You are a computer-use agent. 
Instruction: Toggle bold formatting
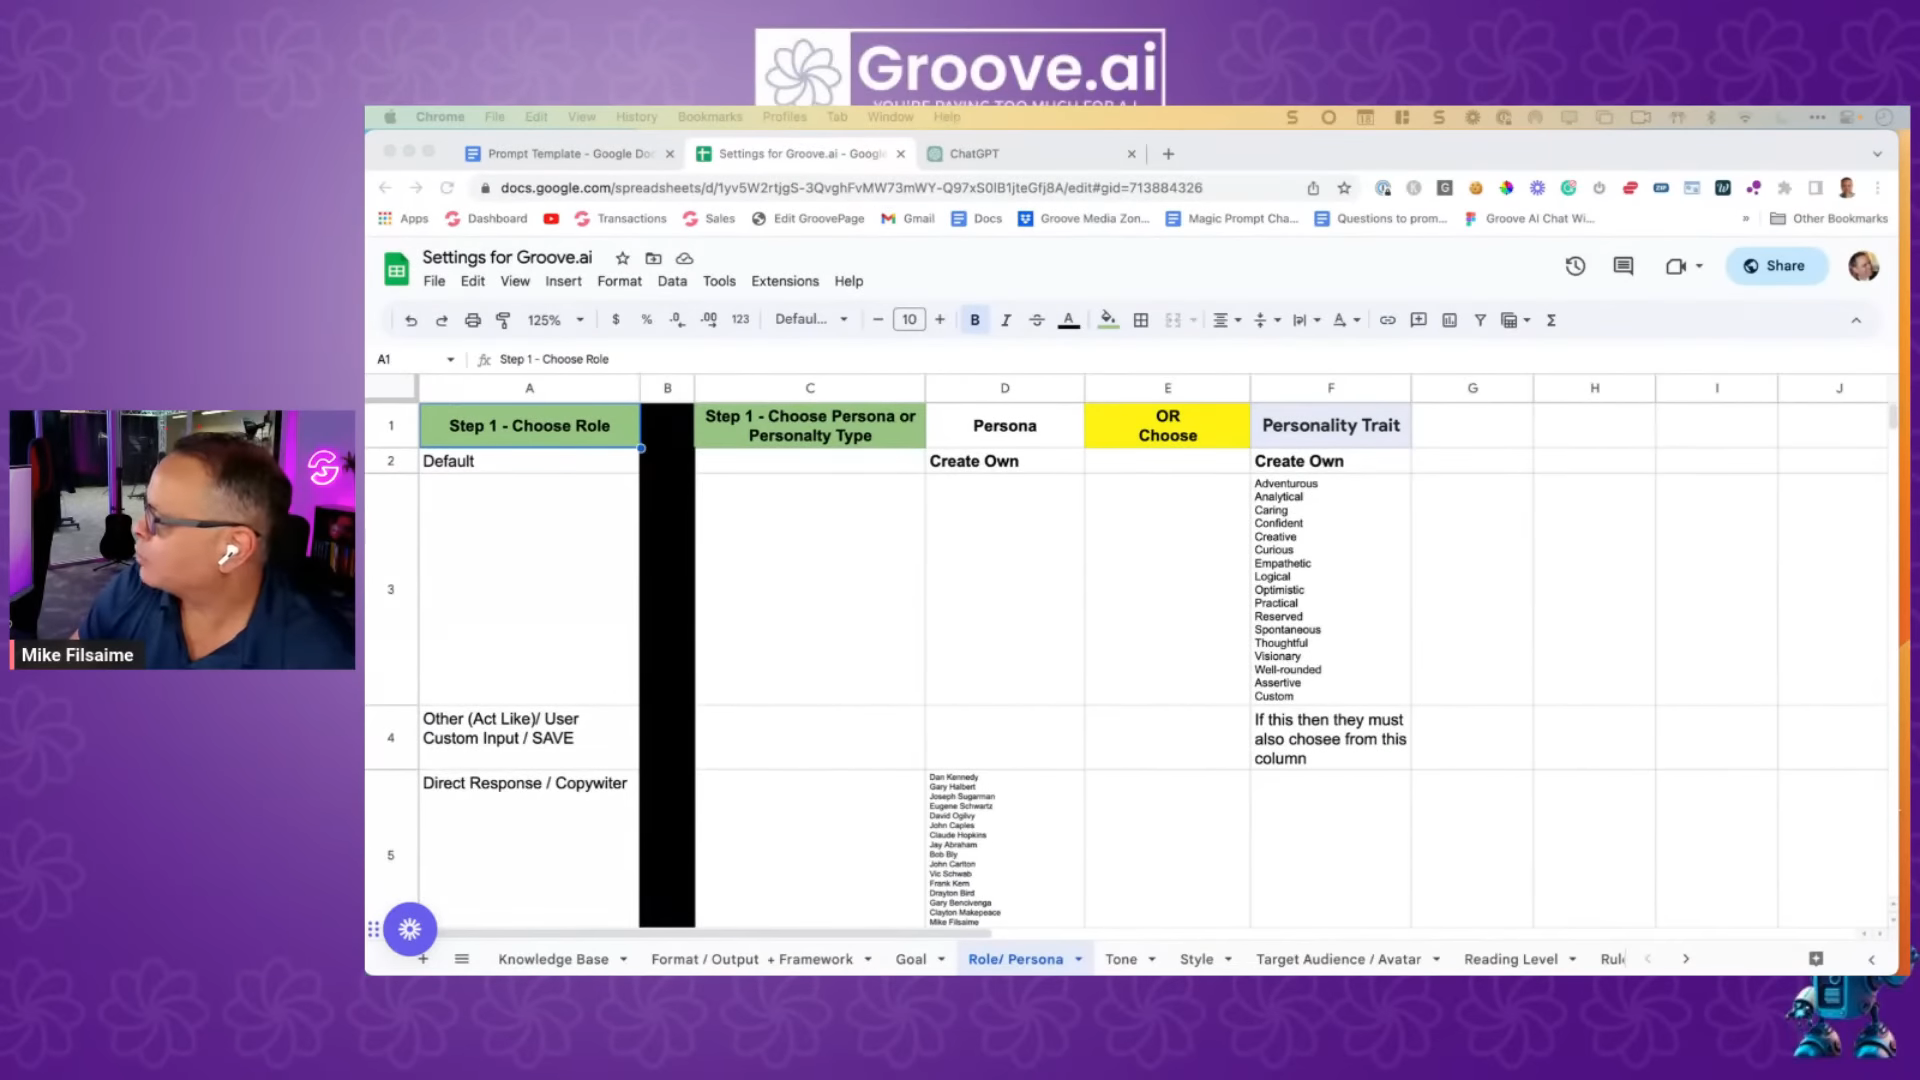pos(975,320)
